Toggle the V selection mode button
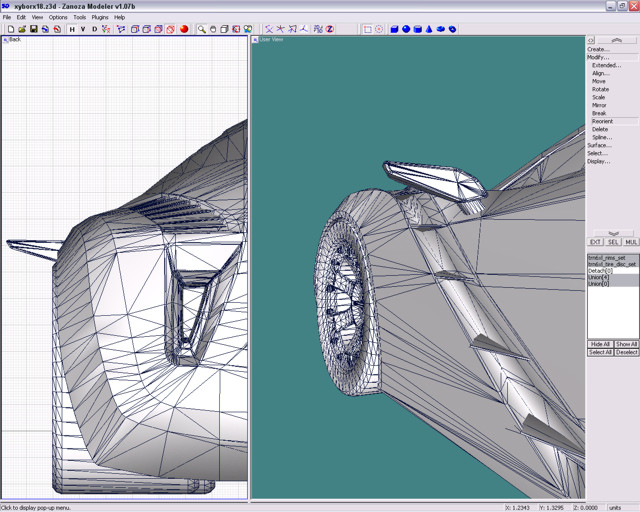The width and height of the screenshot is (640, 512). [x=83, y=29]
